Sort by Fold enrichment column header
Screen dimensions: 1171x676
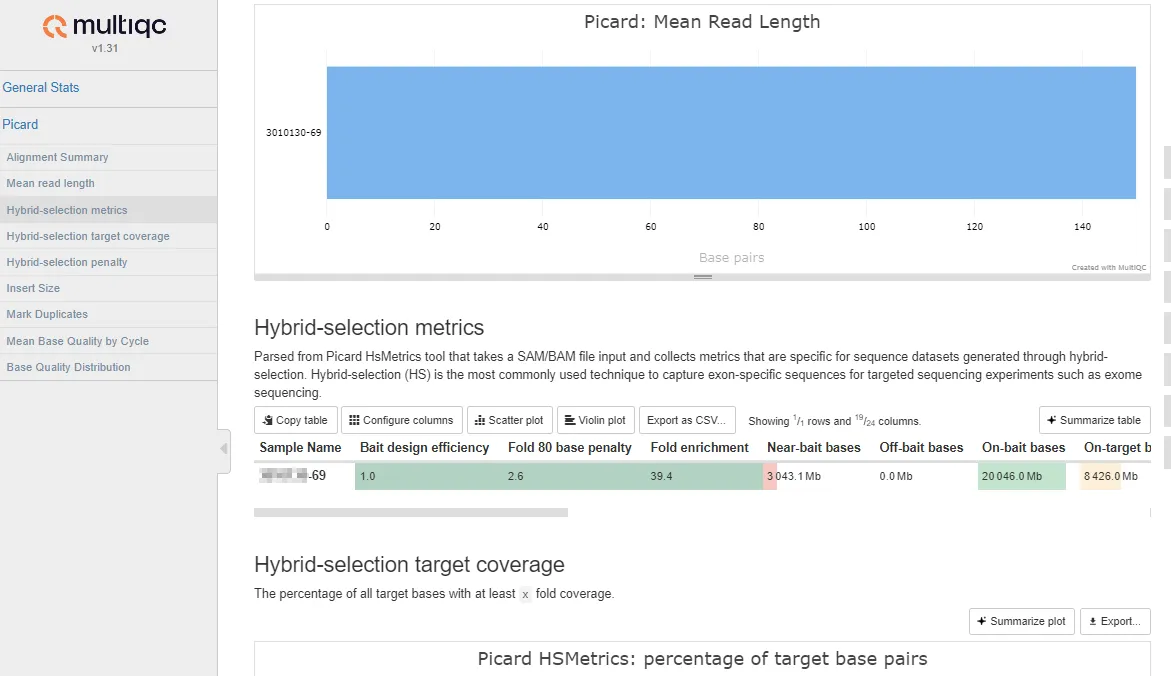[699, 447]
